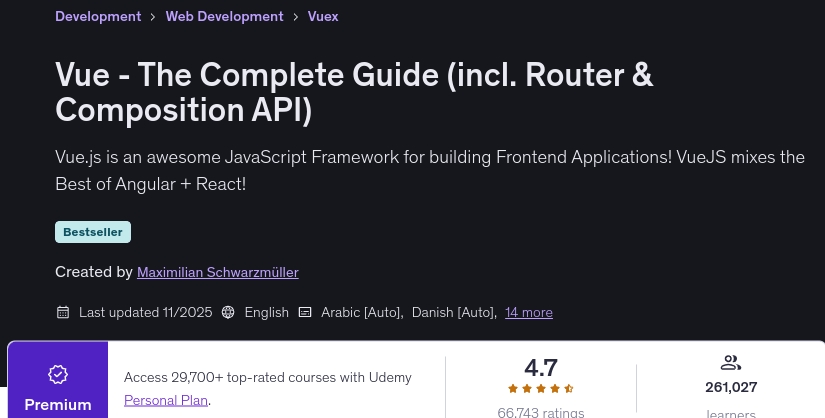The width and height of the screenshot is (825, 418).
Task: Click the Premium label
Action: 58,405
